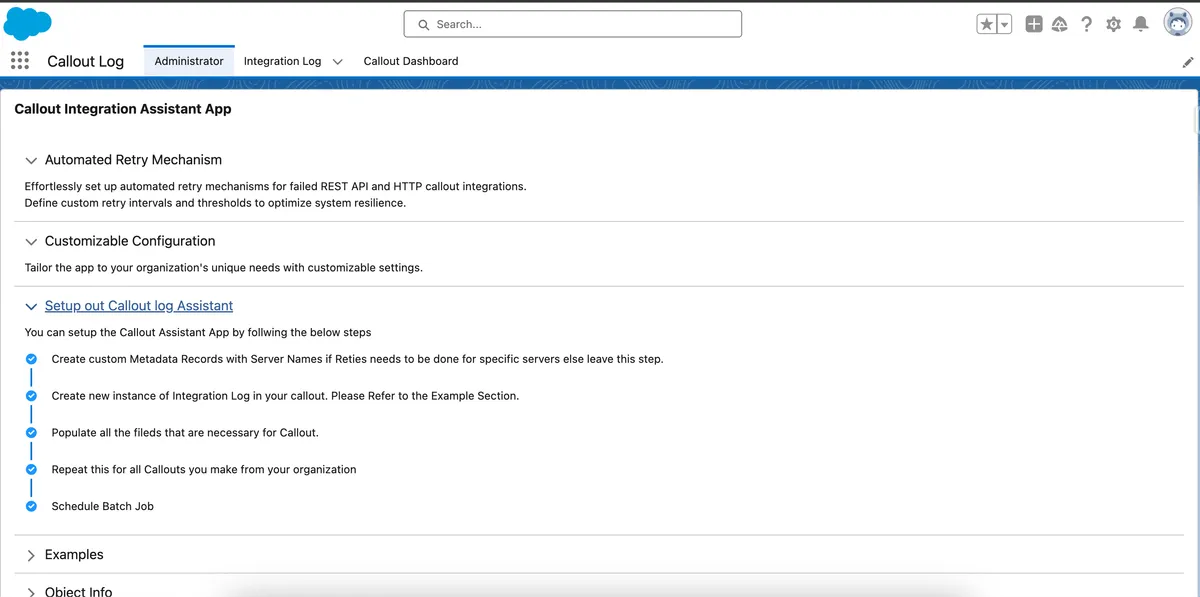Collapse the Customizable Configuration section
Viewport: 1200px width, 597px height.
(x=32, y=241)
